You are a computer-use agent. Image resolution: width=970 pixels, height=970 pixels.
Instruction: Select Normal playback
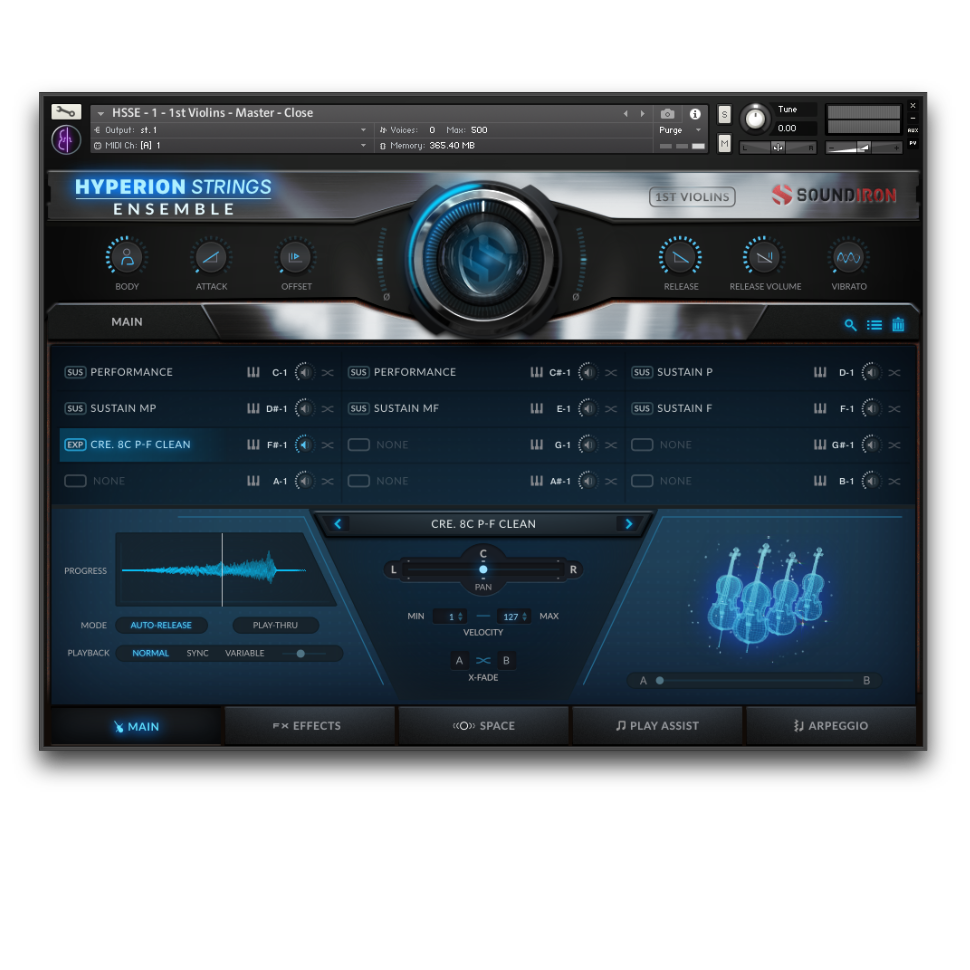(150, 653)
